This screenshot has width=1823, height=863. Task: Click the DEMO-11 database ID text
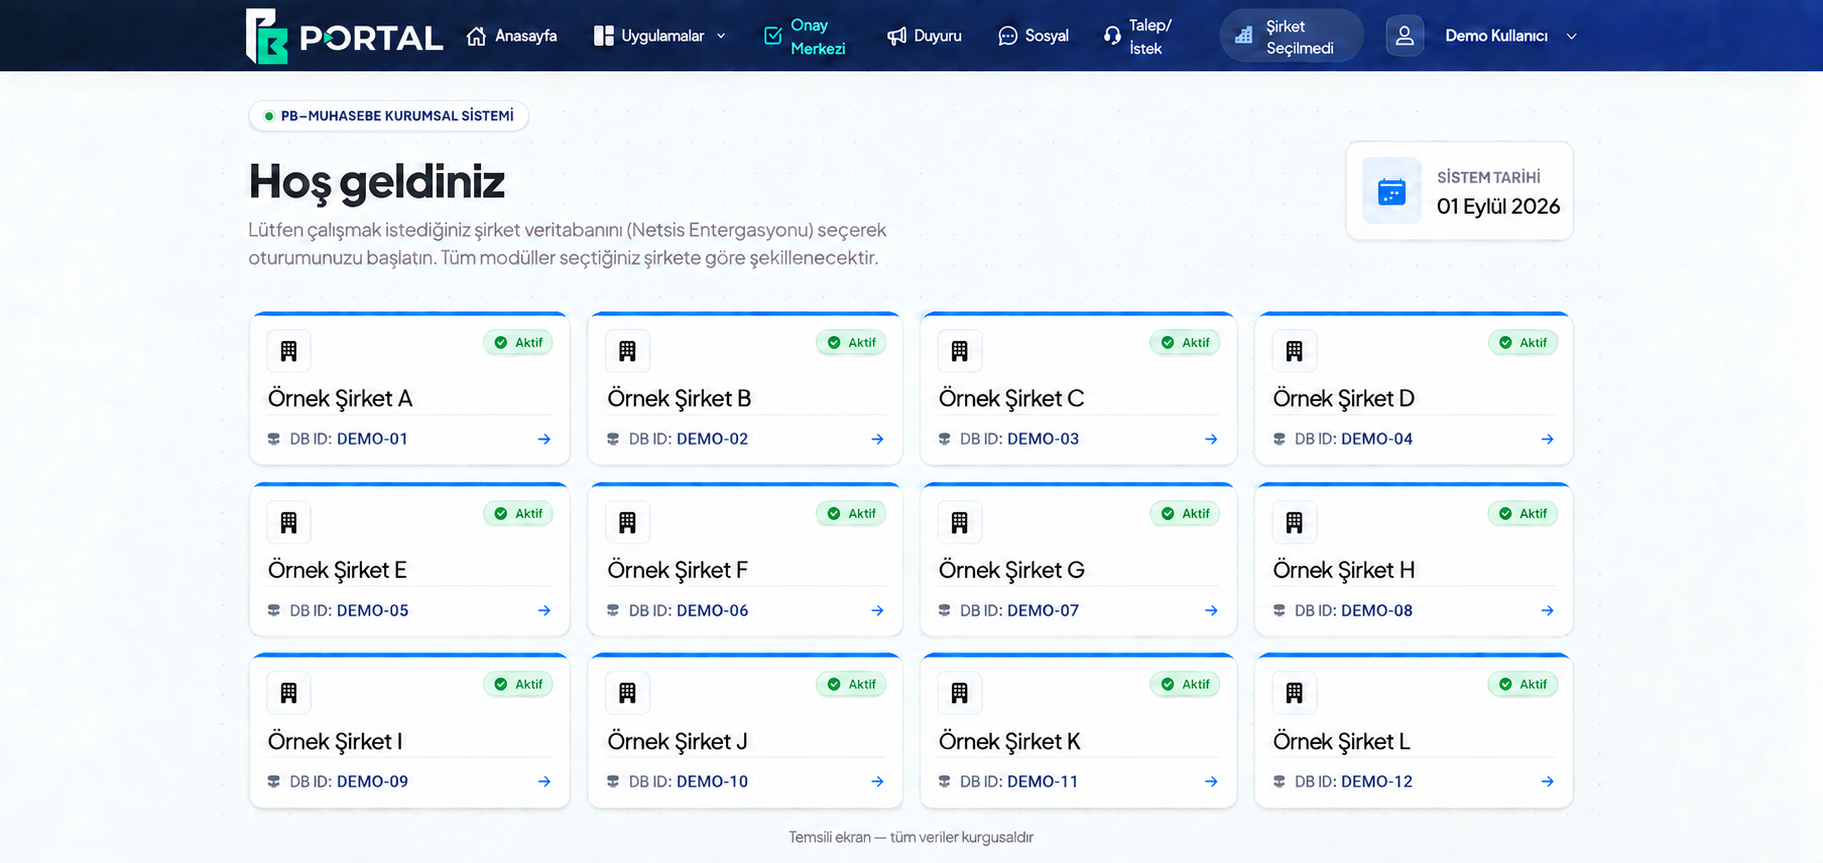1043,781
